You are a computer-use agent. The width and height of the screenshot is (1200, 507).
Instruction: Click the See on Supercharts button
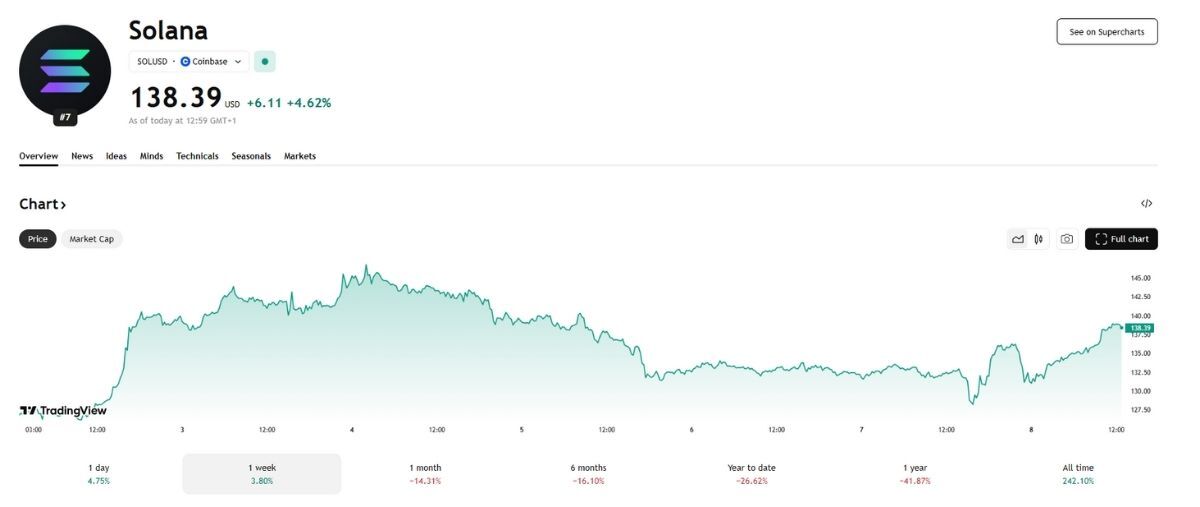tap(1107, 32)
